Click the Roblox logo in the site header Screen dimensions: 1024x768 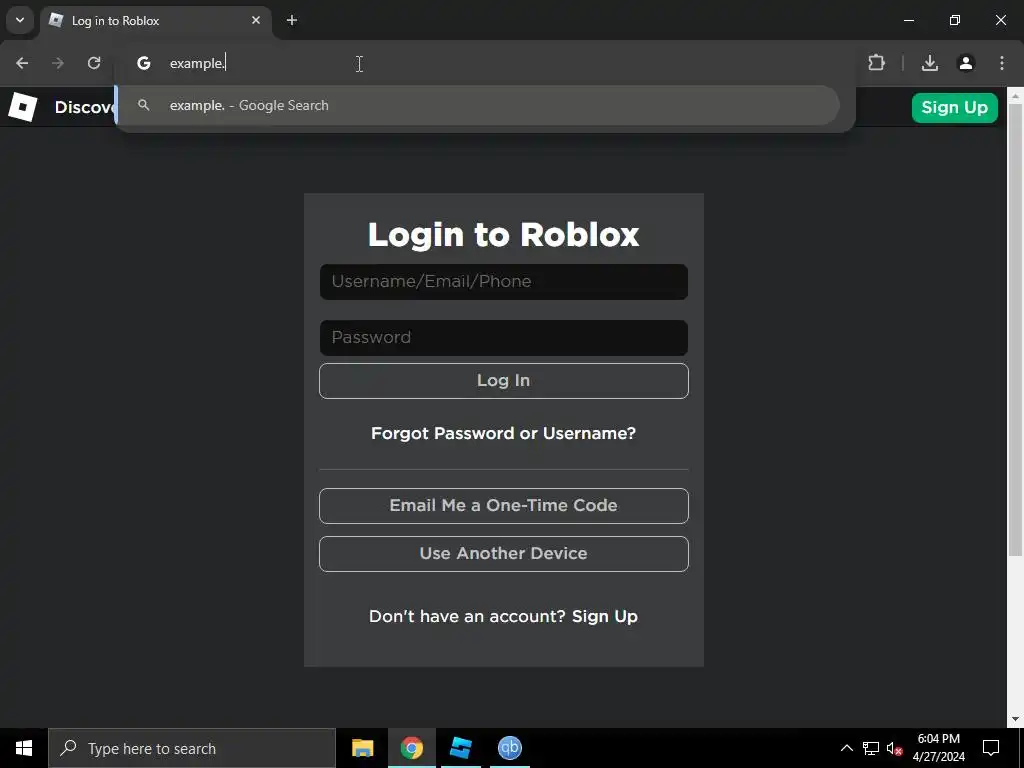(23, 107)
